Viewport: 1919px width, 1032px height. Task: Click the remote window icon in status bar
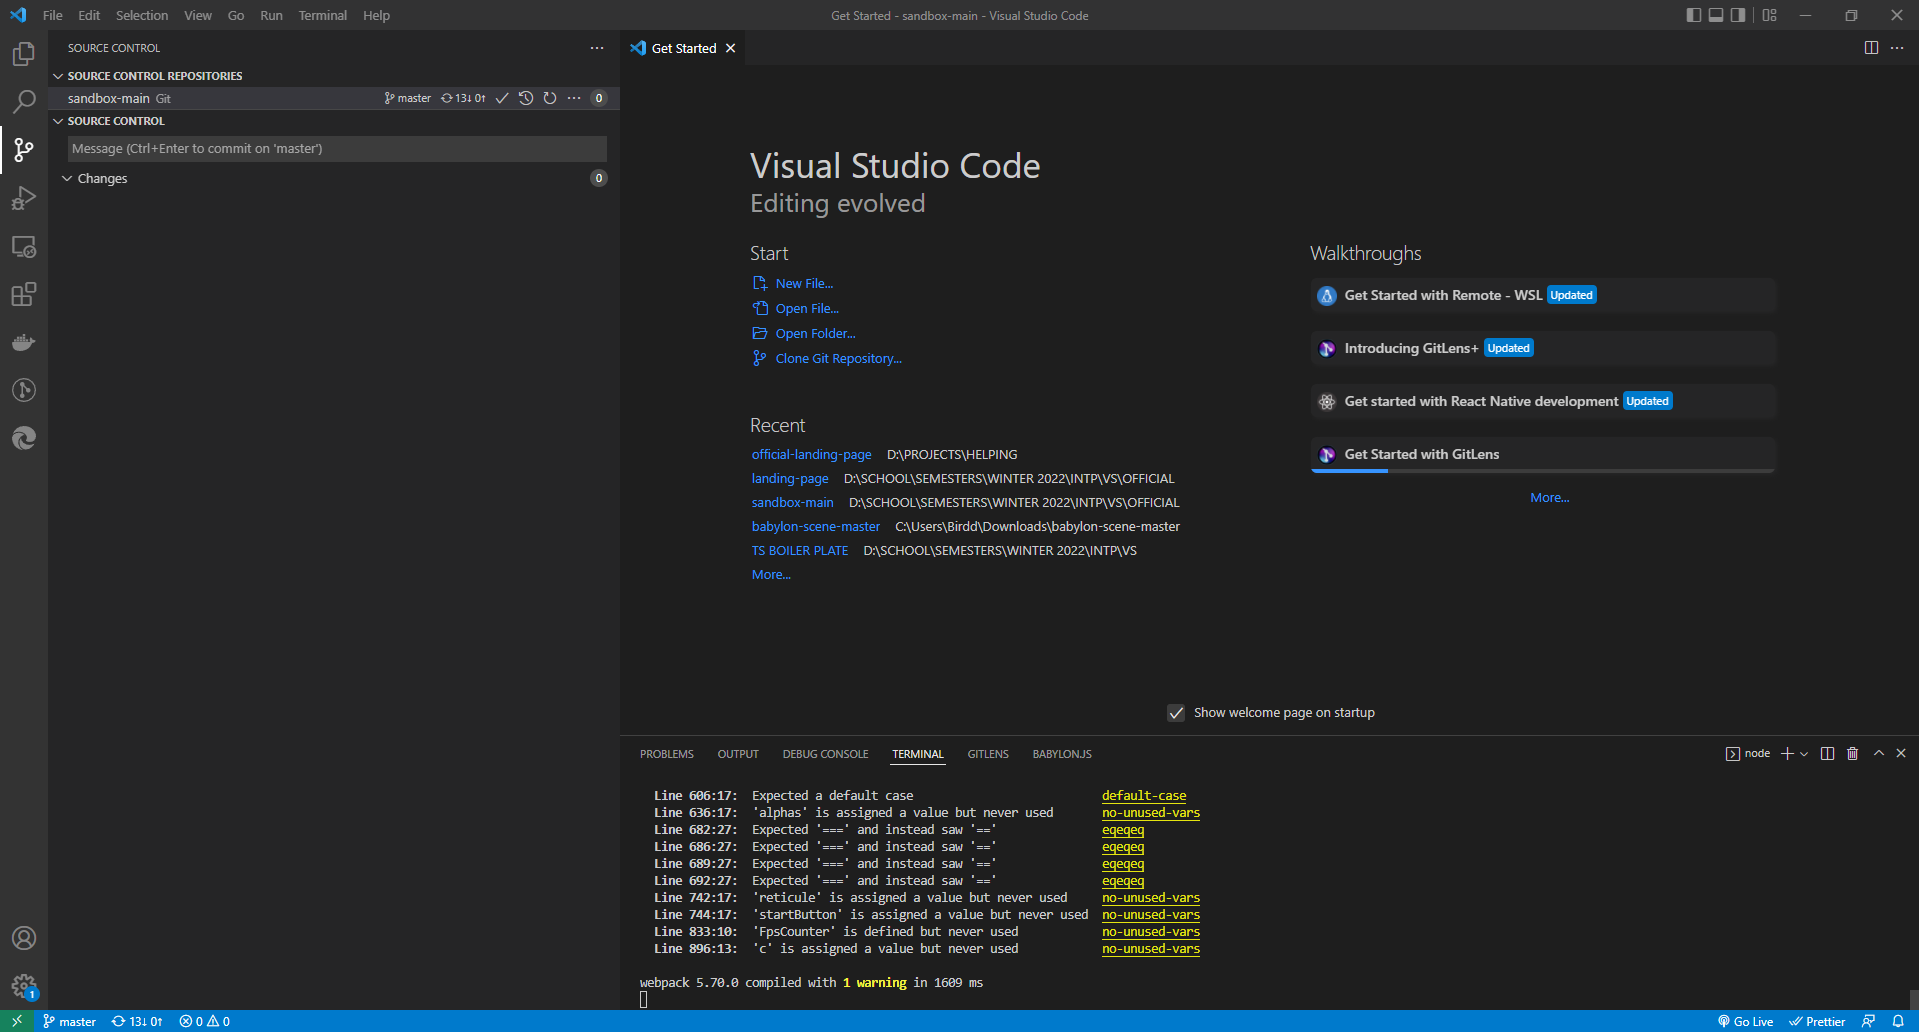click(17, 1021)
